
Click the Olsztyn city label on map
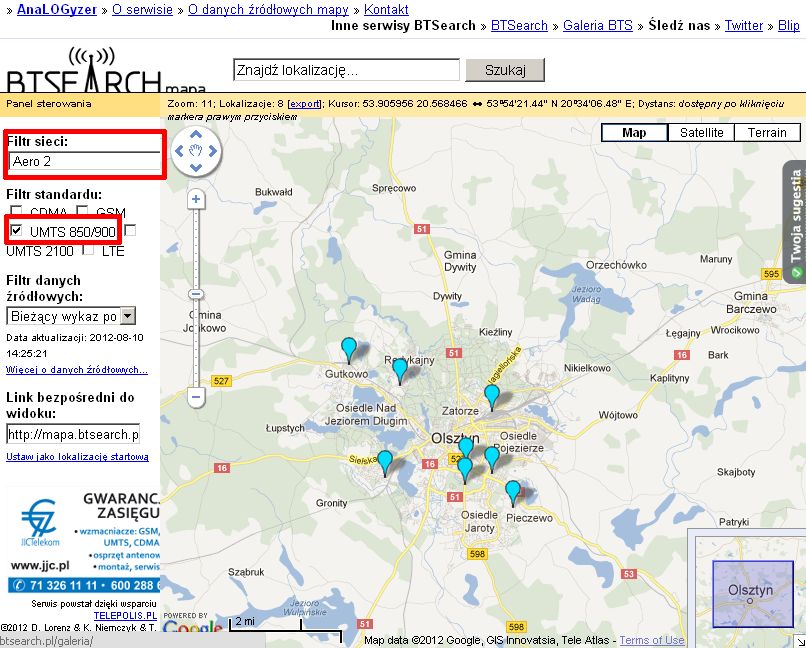point(455,438)
